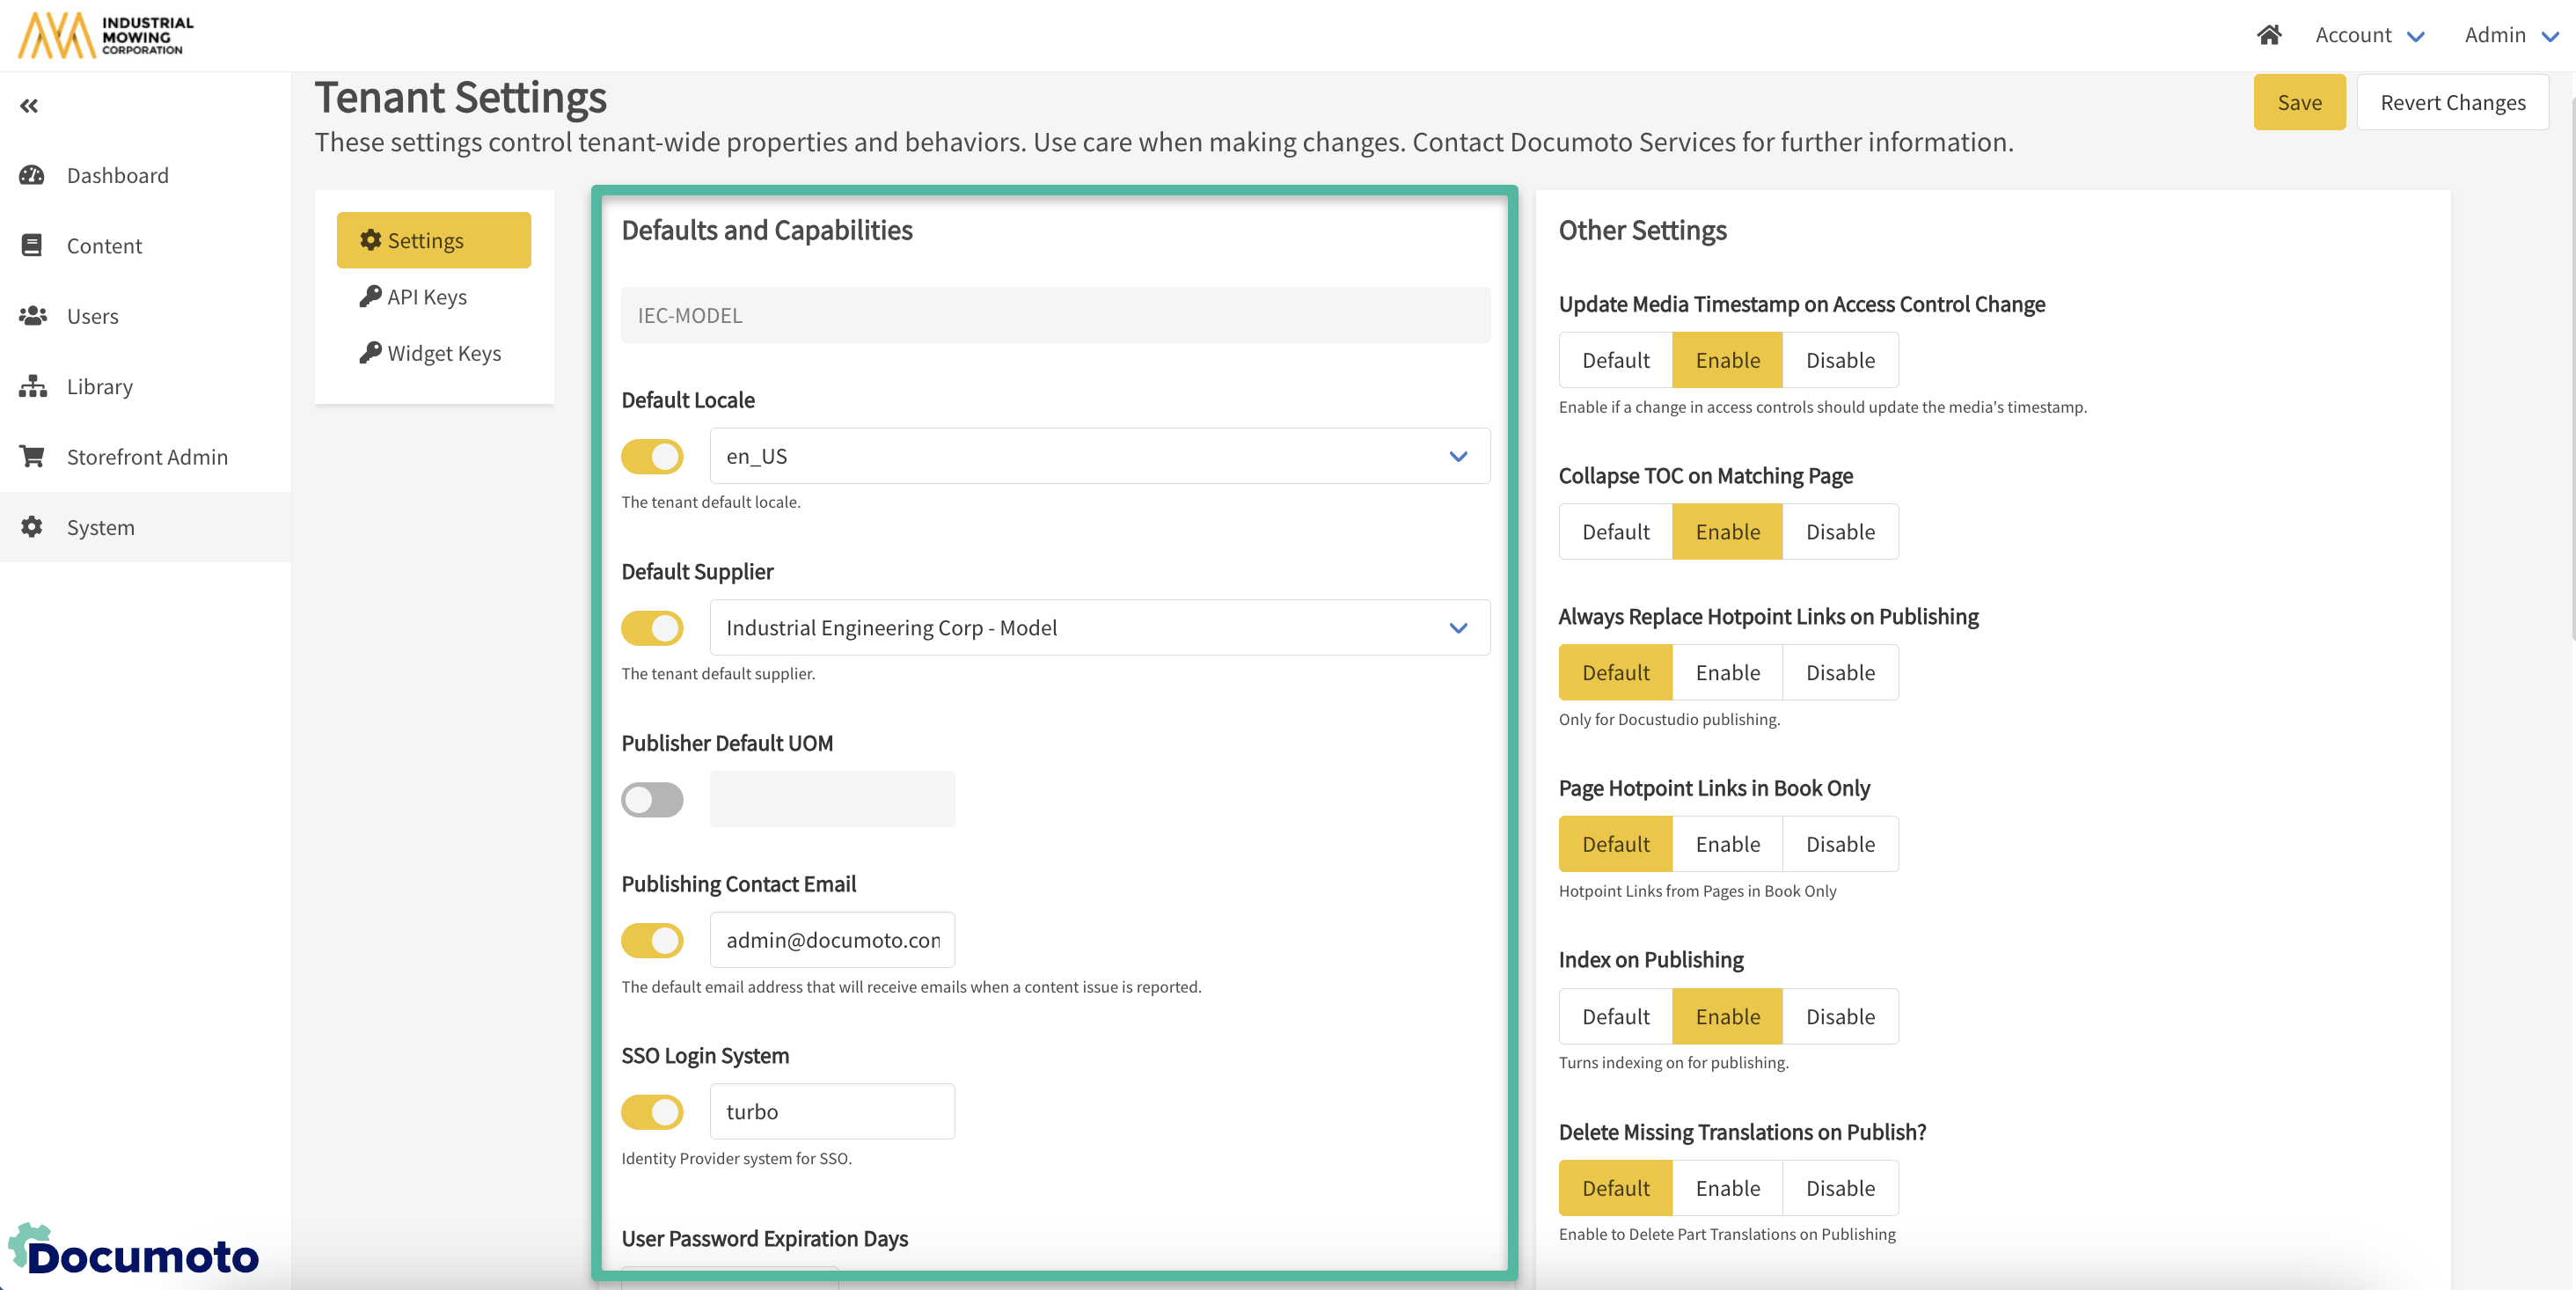The image size is (2576, 1290).
Task: Click the Revert Changes button
Action: pos(2452,102)
